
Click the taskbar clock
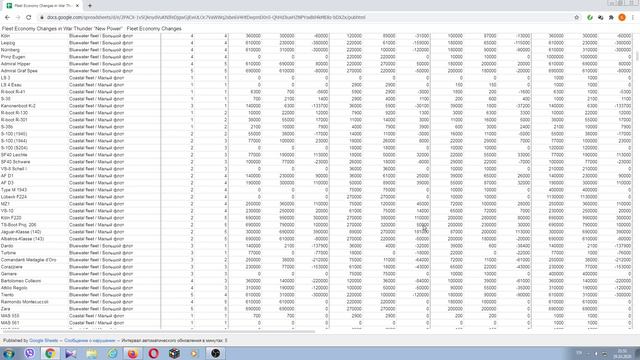tap(622, 353)
